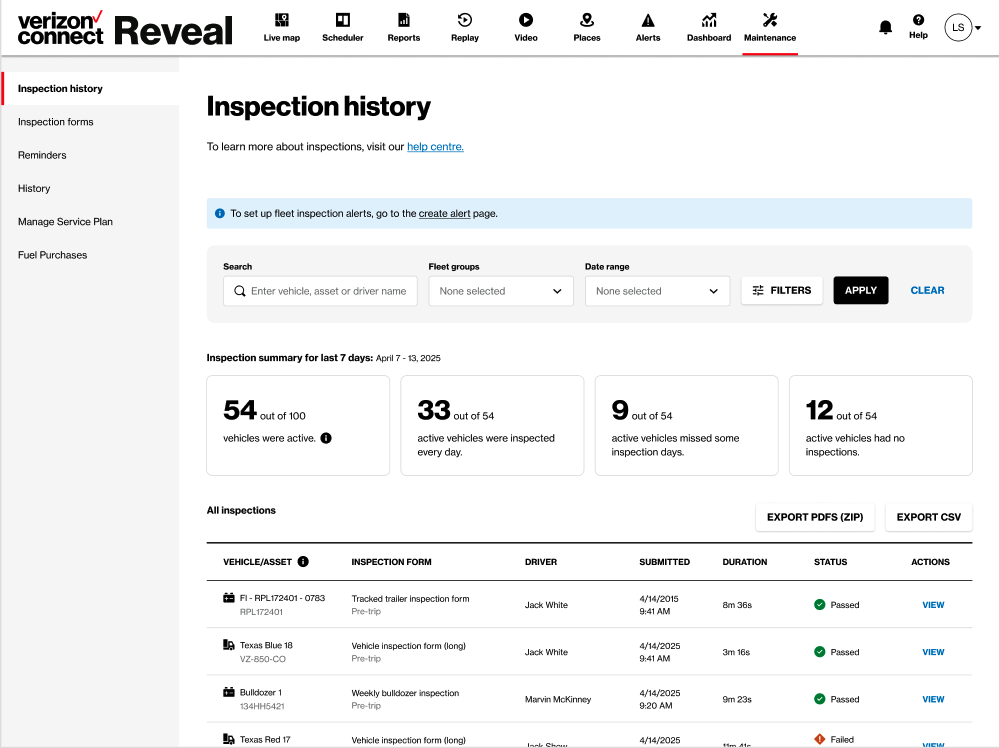Screen dimensions: 999x748
Task: Click the FILTERS button
Action: click(x=782, y=291)
